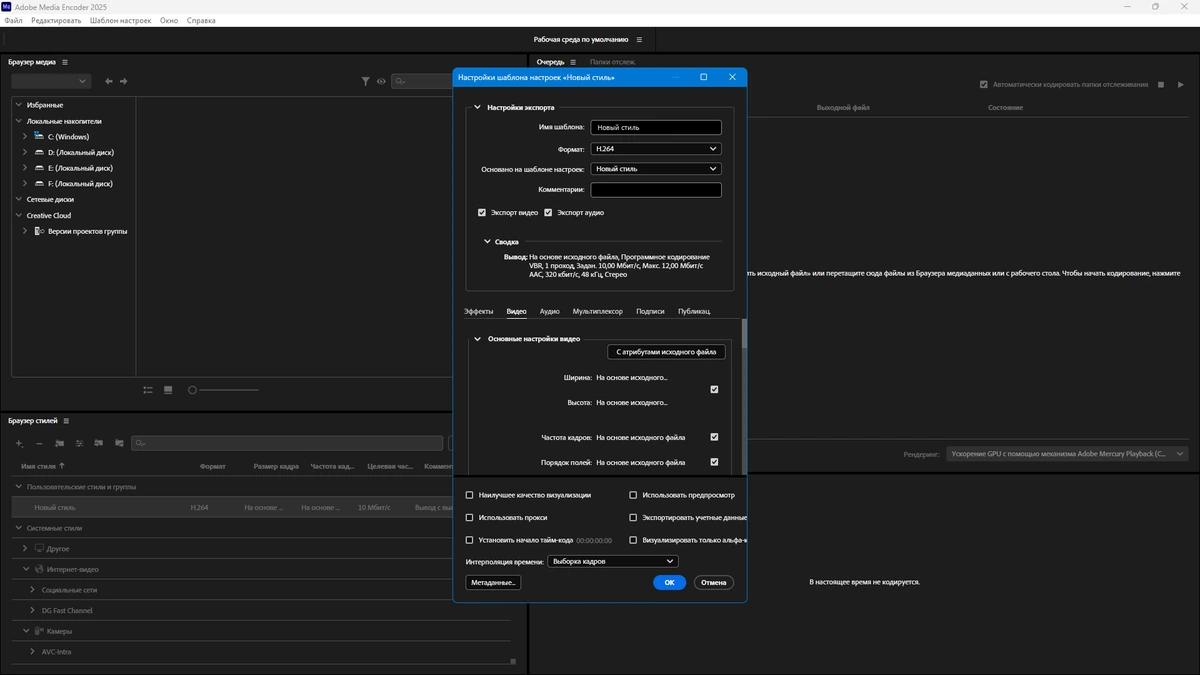Click the Интернет-видео globe icon

coord(40,569)
